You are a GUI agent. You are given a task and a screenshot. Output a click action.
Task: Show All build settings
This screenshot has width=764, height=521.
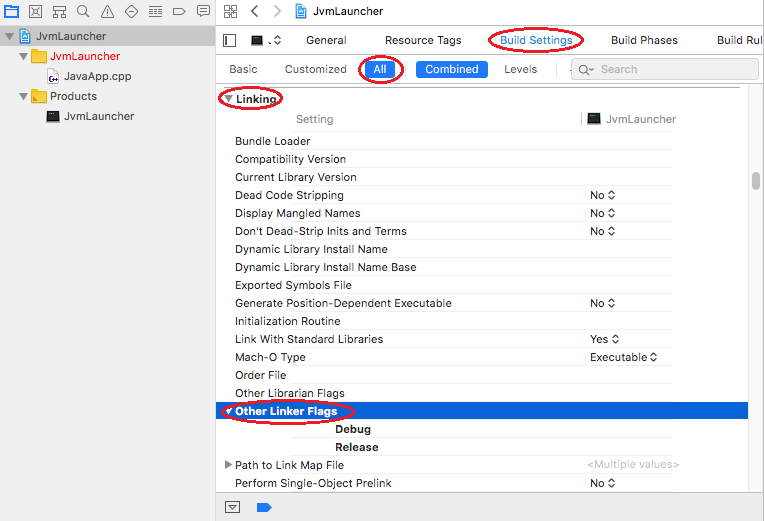tap(380, 69)
